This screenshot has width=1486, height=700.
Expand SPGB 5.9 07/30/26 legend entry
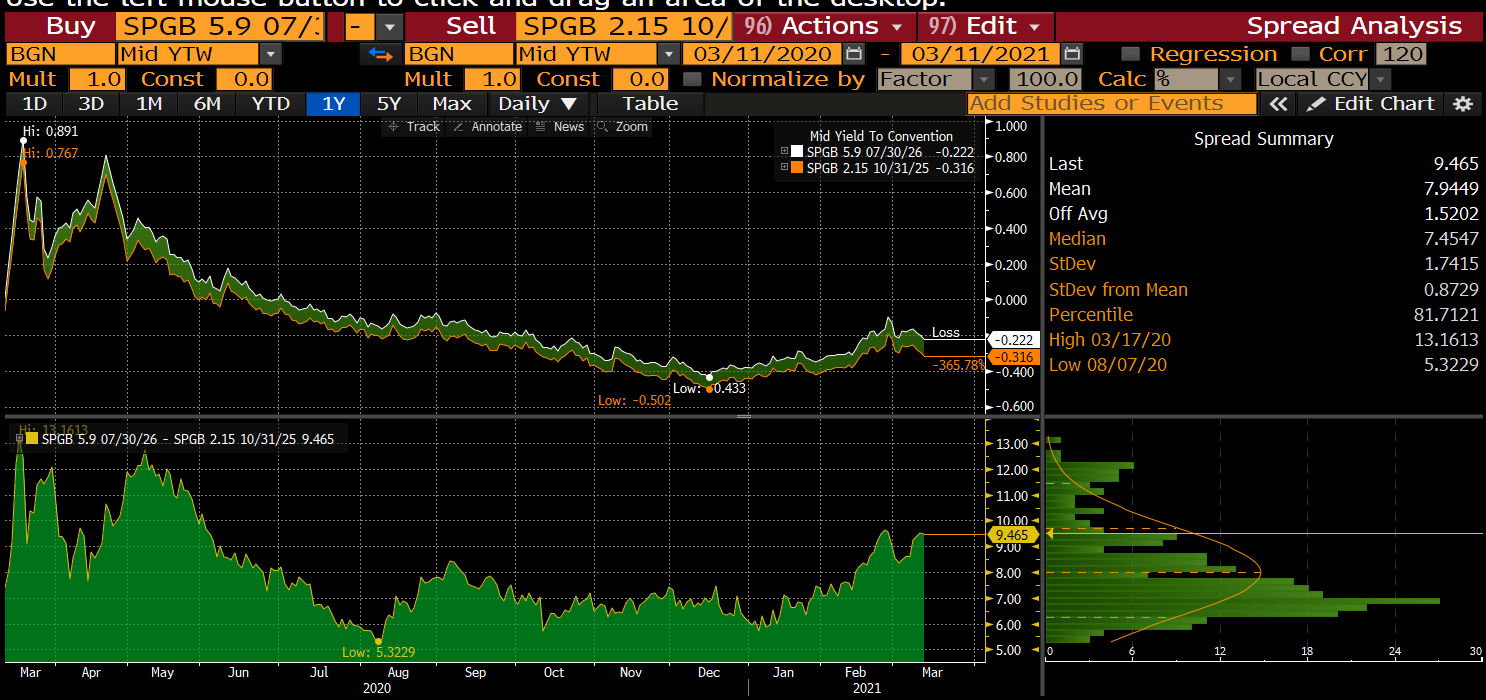(784, 152)
